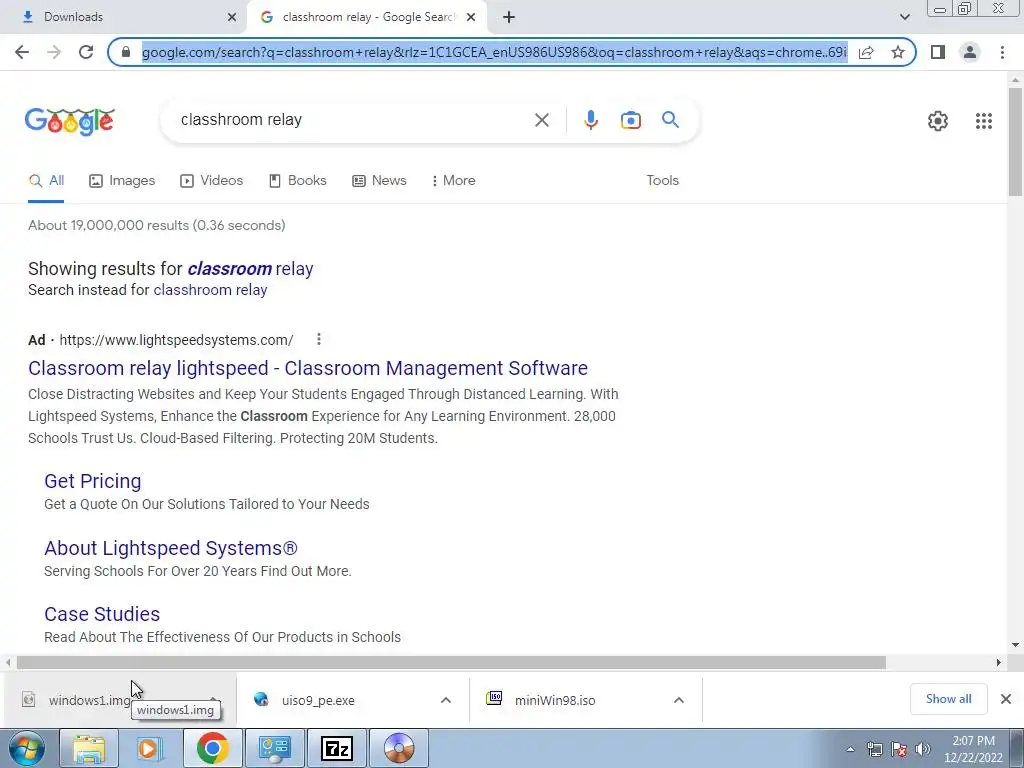Open the disc program taskbar icon
Screen dimensions: 1024x768
pos(399,748)
